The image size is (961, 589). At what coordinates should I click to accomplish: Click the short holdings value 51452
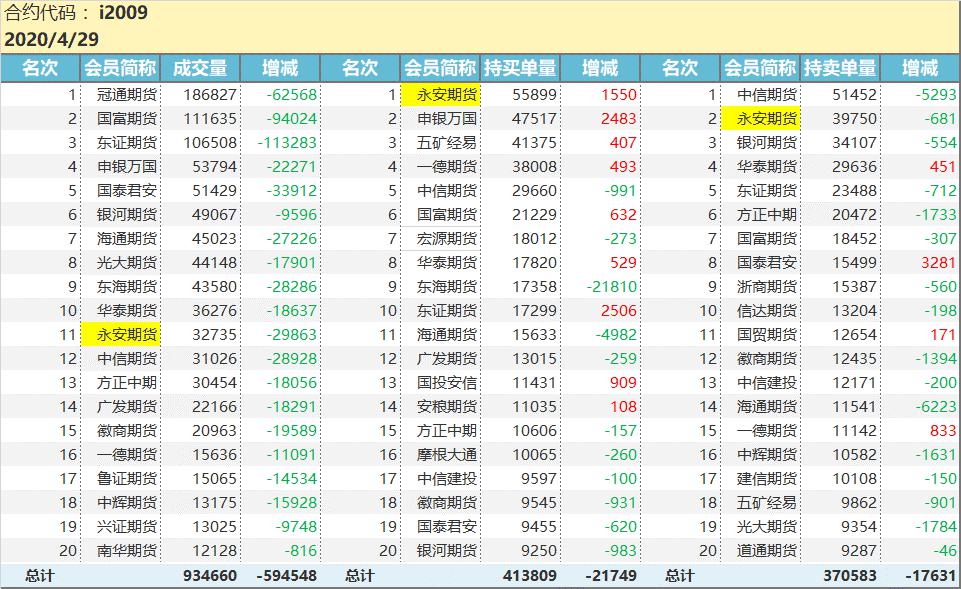(853, 95)
